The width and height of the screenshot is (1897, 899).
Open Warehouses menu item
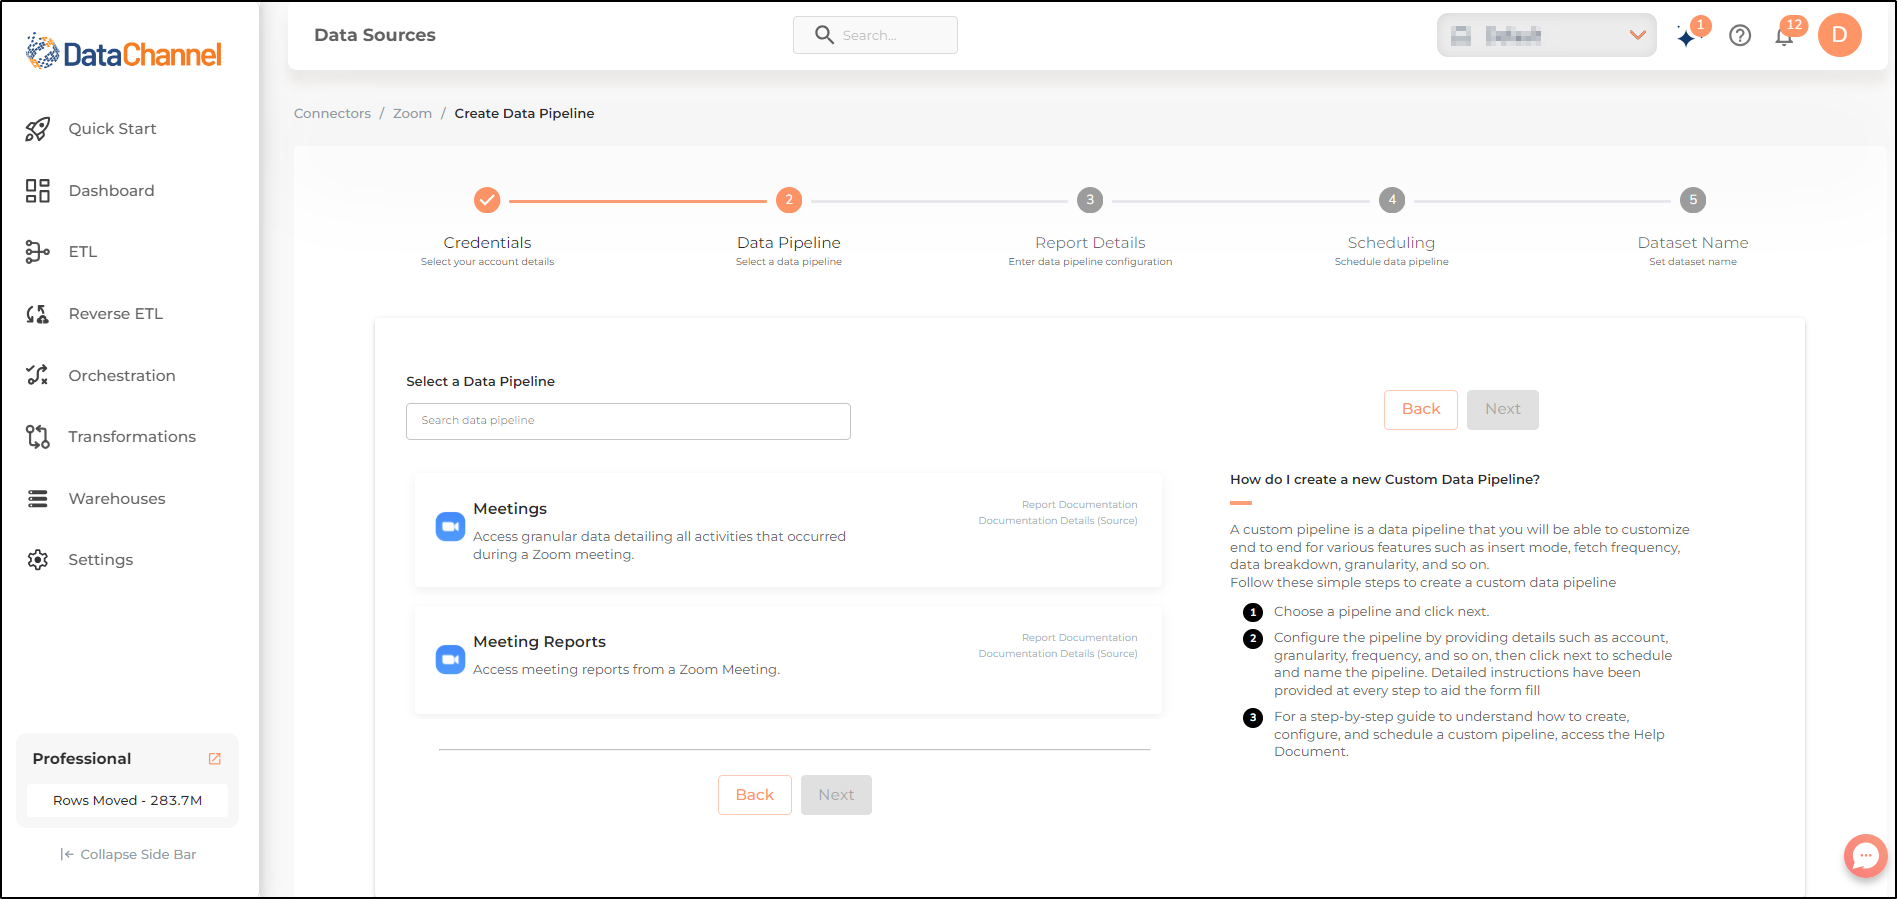coord(117,499)
